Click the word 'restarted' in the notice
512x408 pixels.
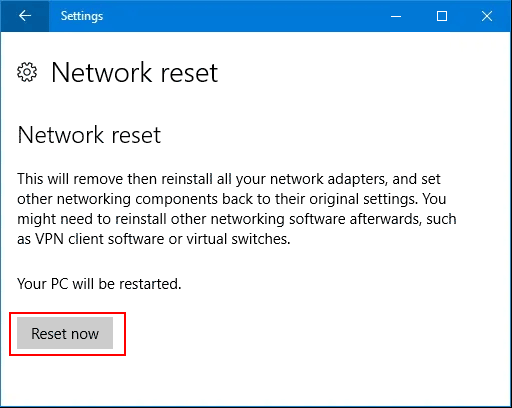click(x=150, y=284)
